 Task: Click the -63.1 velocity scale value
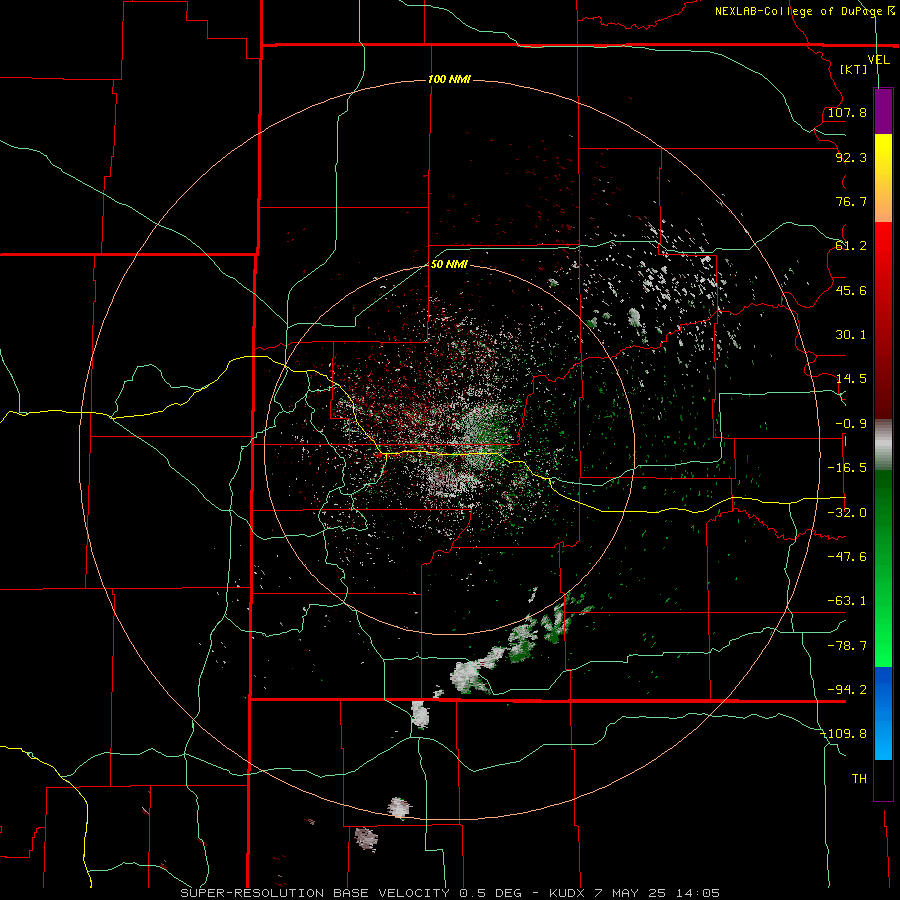847,601
